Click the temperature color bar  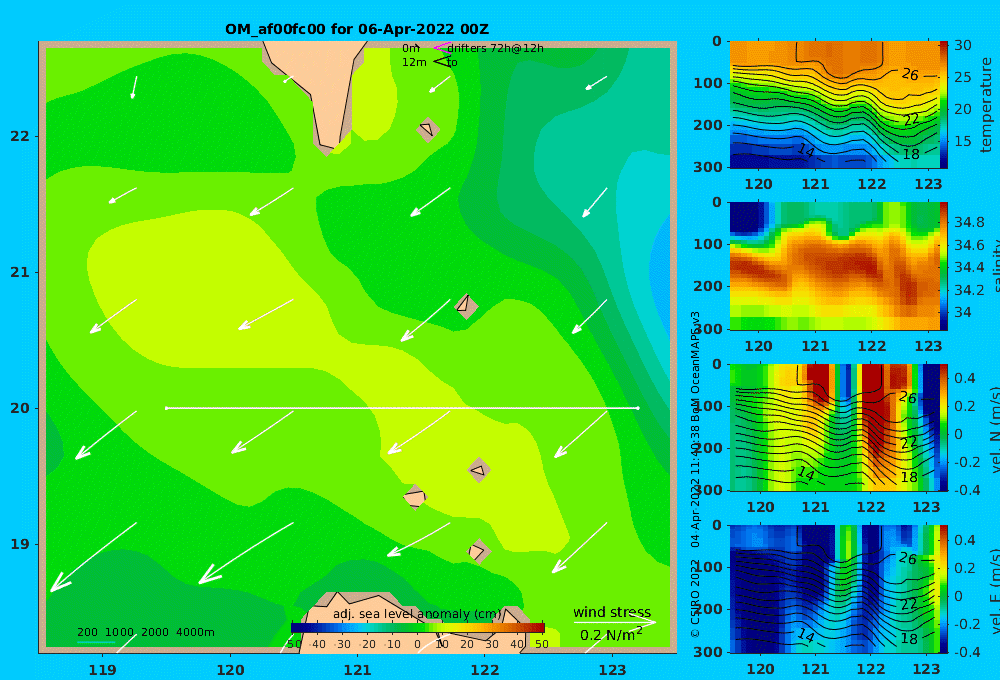(944, 105)
